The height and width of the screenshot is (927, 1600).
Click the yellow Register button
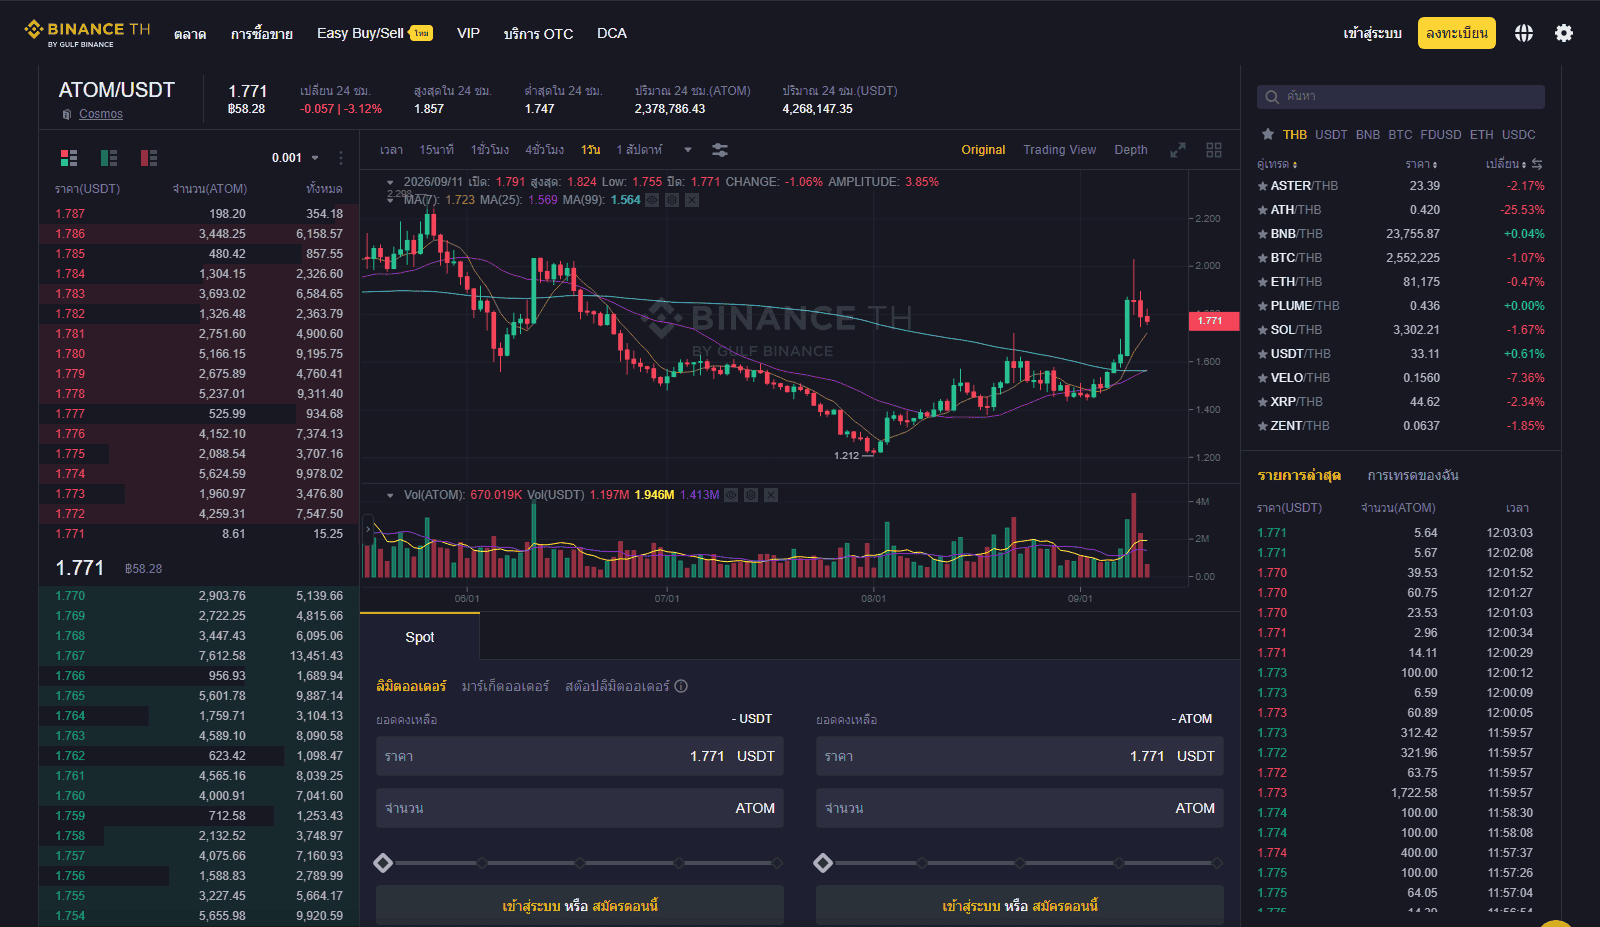[1456, 33]
